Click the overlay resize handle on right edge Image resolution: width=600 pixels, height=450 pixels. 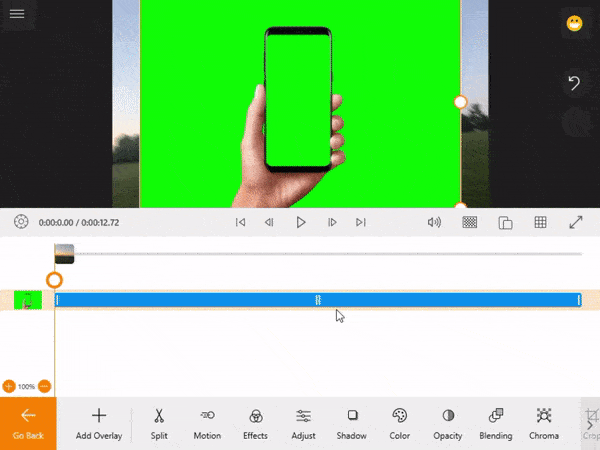click(x=460, y=102)
